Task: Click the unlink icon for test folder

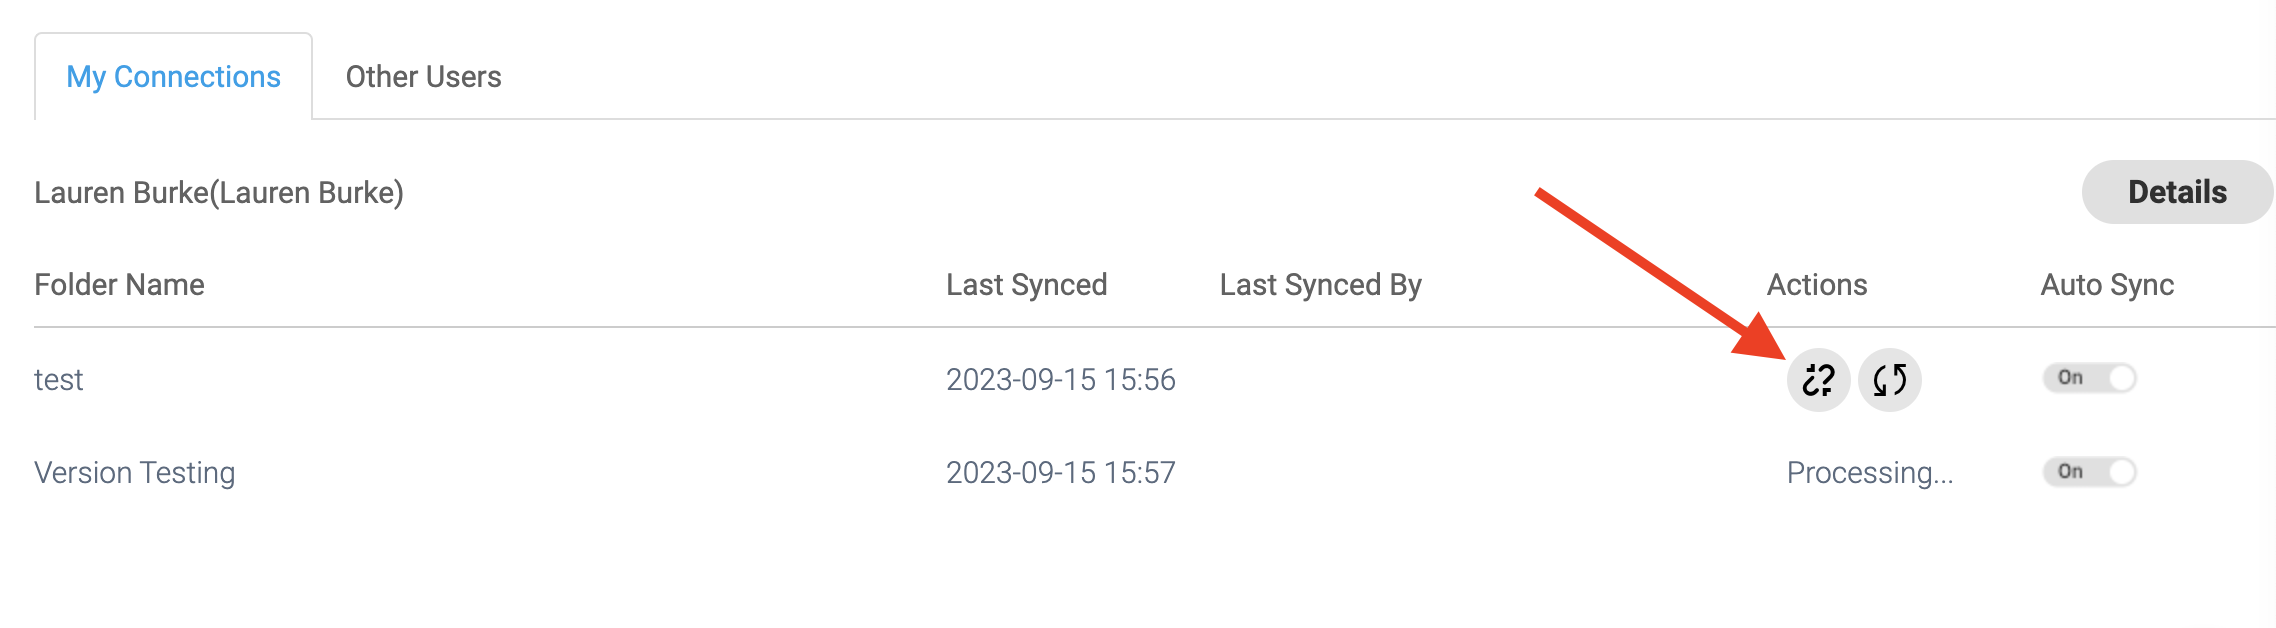Action: [1818, 380]
